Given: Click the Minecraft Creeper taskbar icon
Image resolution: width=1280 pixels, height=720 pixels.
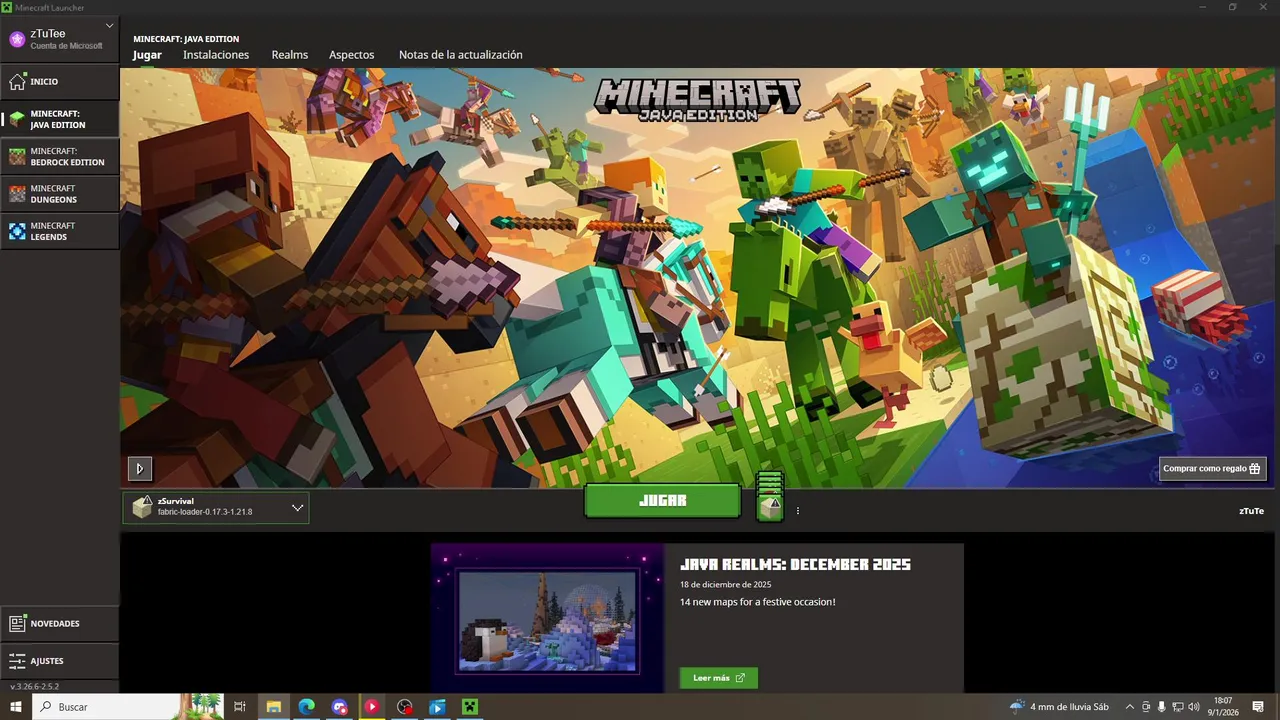Looking at the screenshot, I should tap(470, 707).
